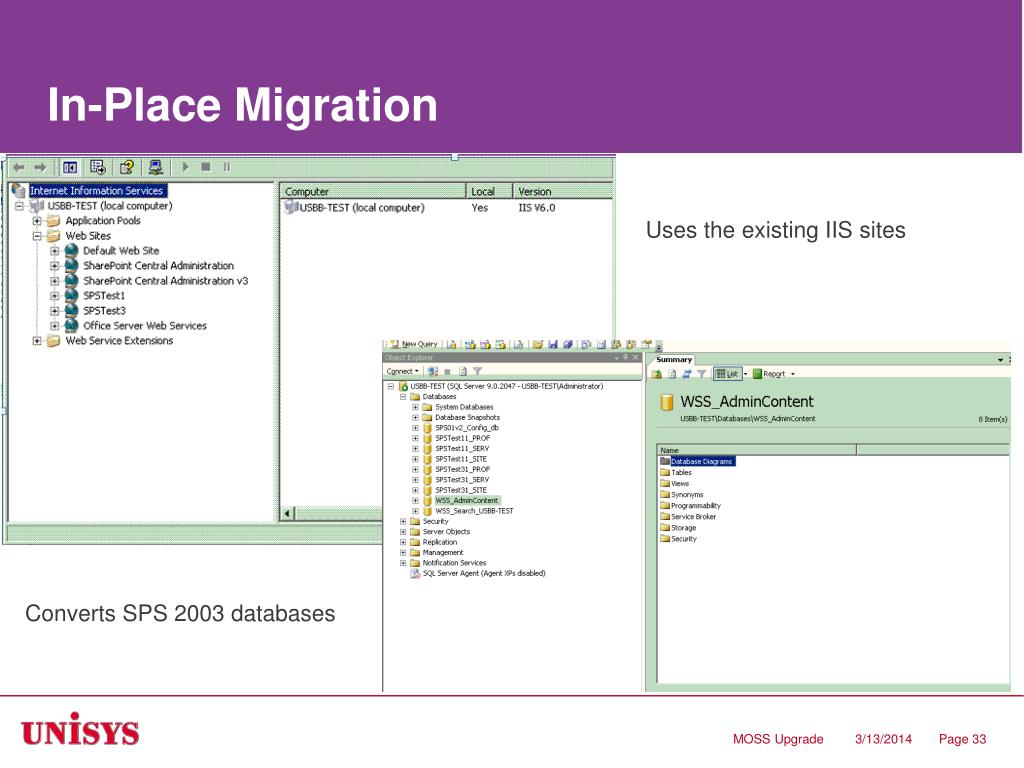Select the Programmability folder in Summary list
The width and height of the screenshot is (1024, 768).
pos(696,505)
